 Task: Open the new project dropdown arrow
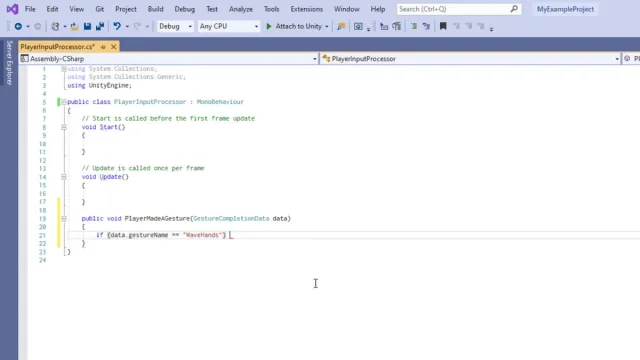tap(65, 27)
